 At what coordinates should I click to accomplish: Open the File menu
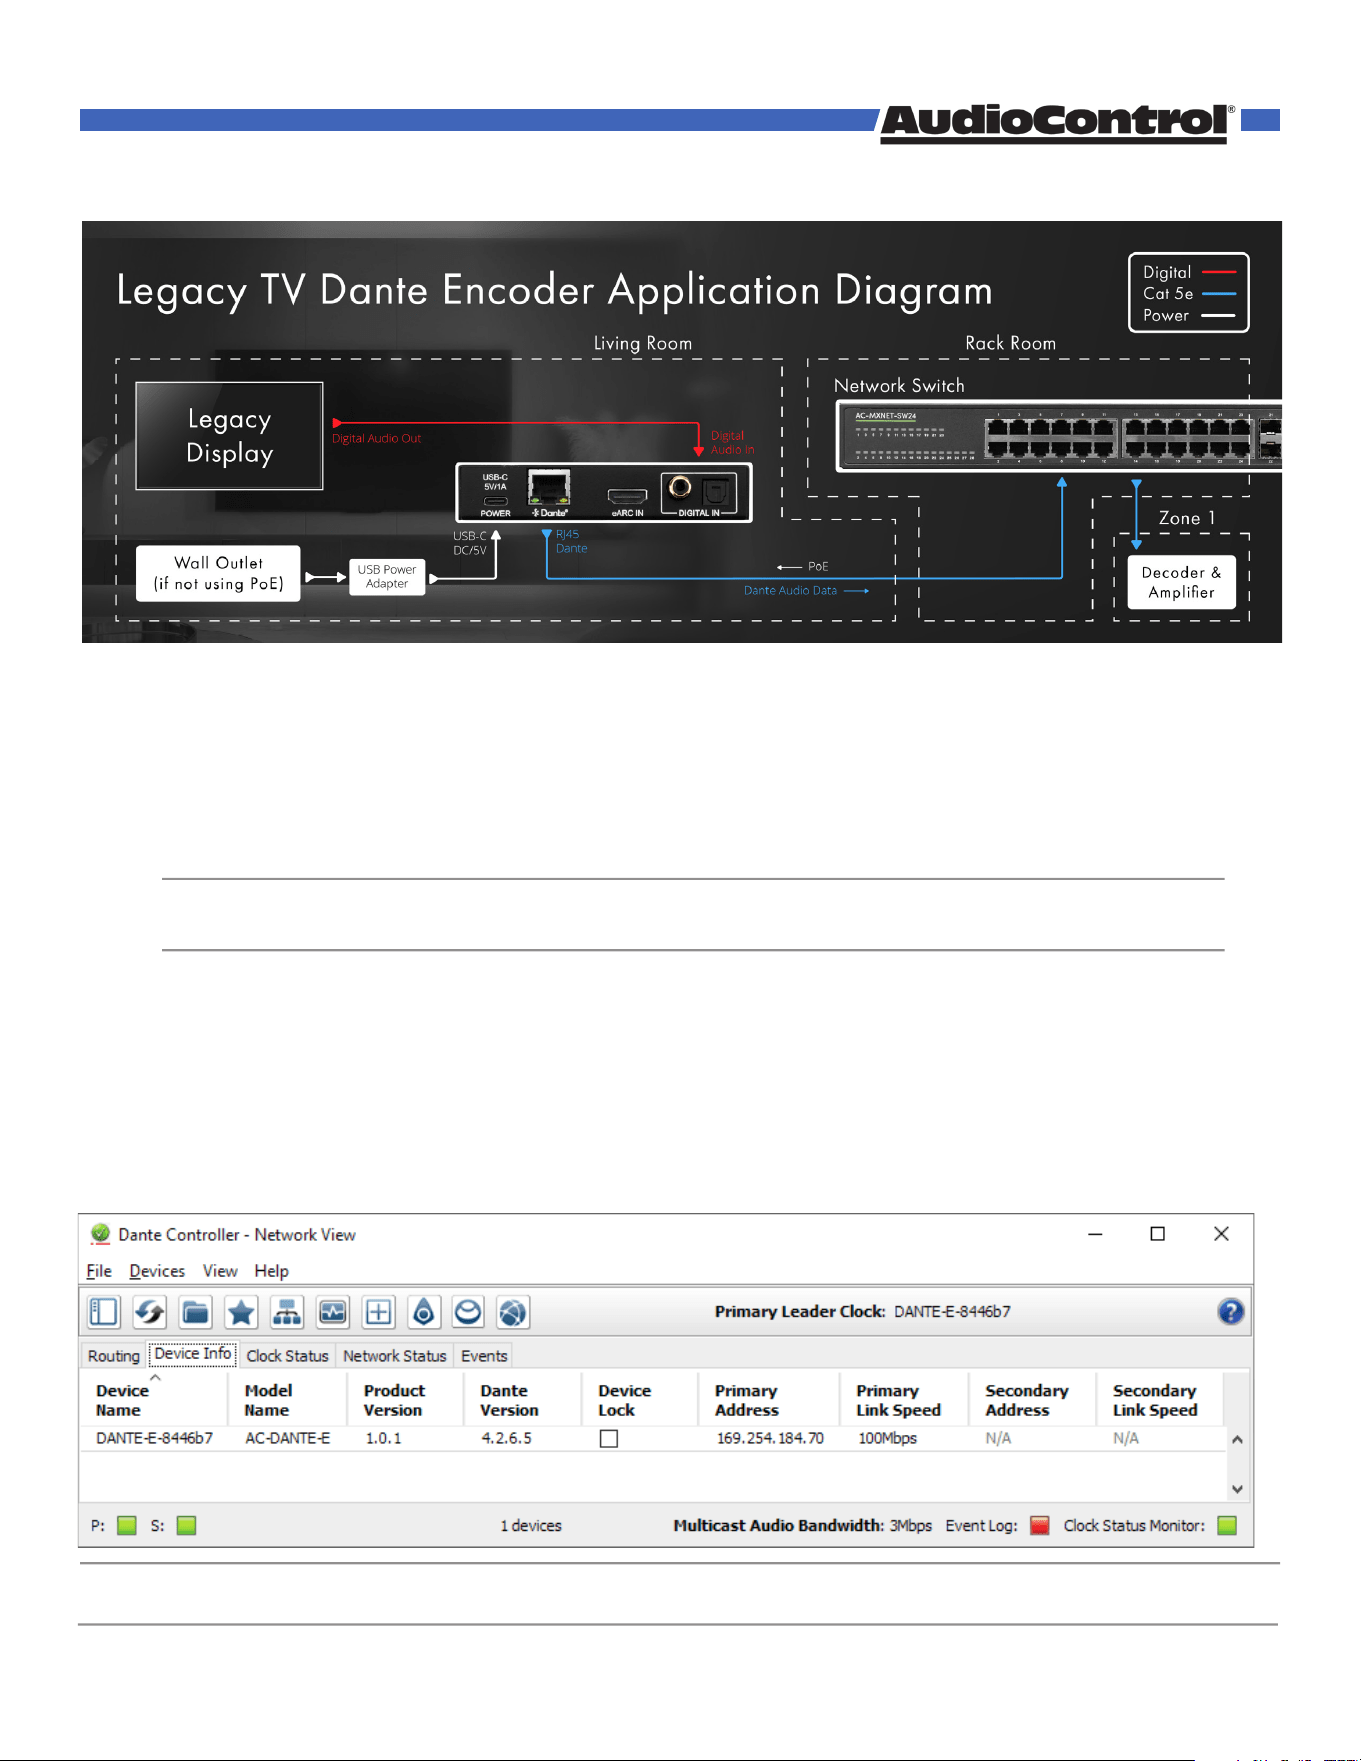point(99,1271)
